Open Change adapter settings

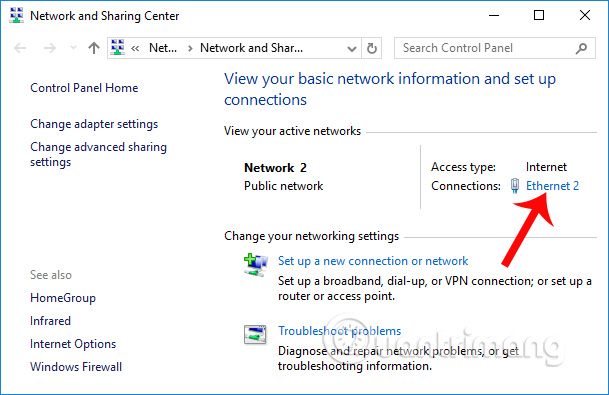(x=94, y=124)
